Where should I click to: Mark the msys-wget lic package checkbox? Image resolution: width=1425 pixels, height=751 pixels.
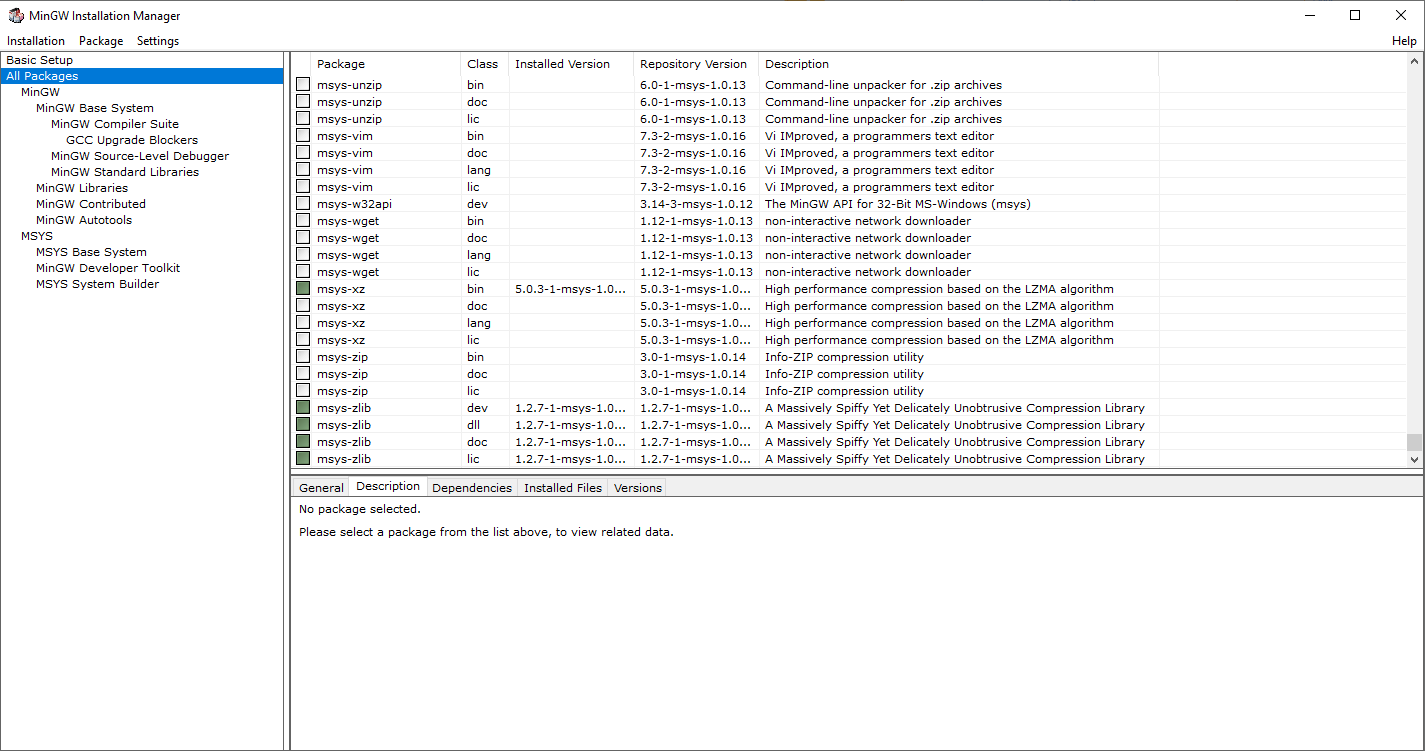point(303,272)
